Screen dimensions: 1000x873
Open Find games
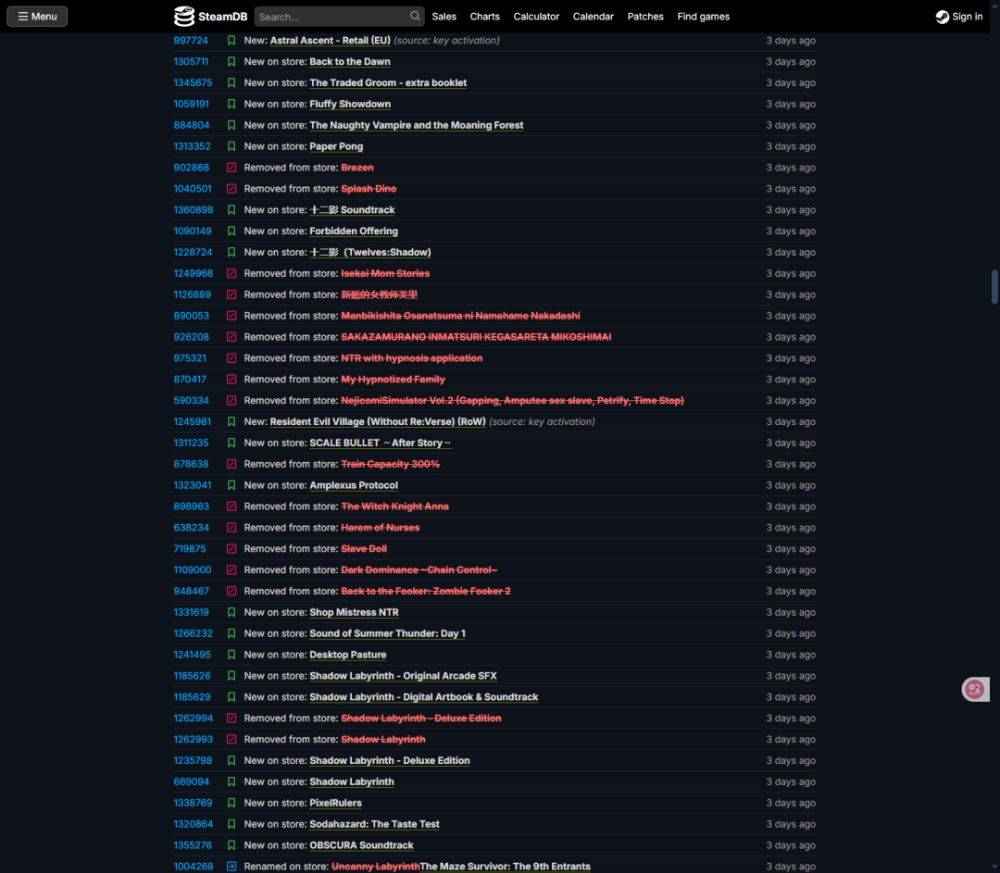[703, 17]
